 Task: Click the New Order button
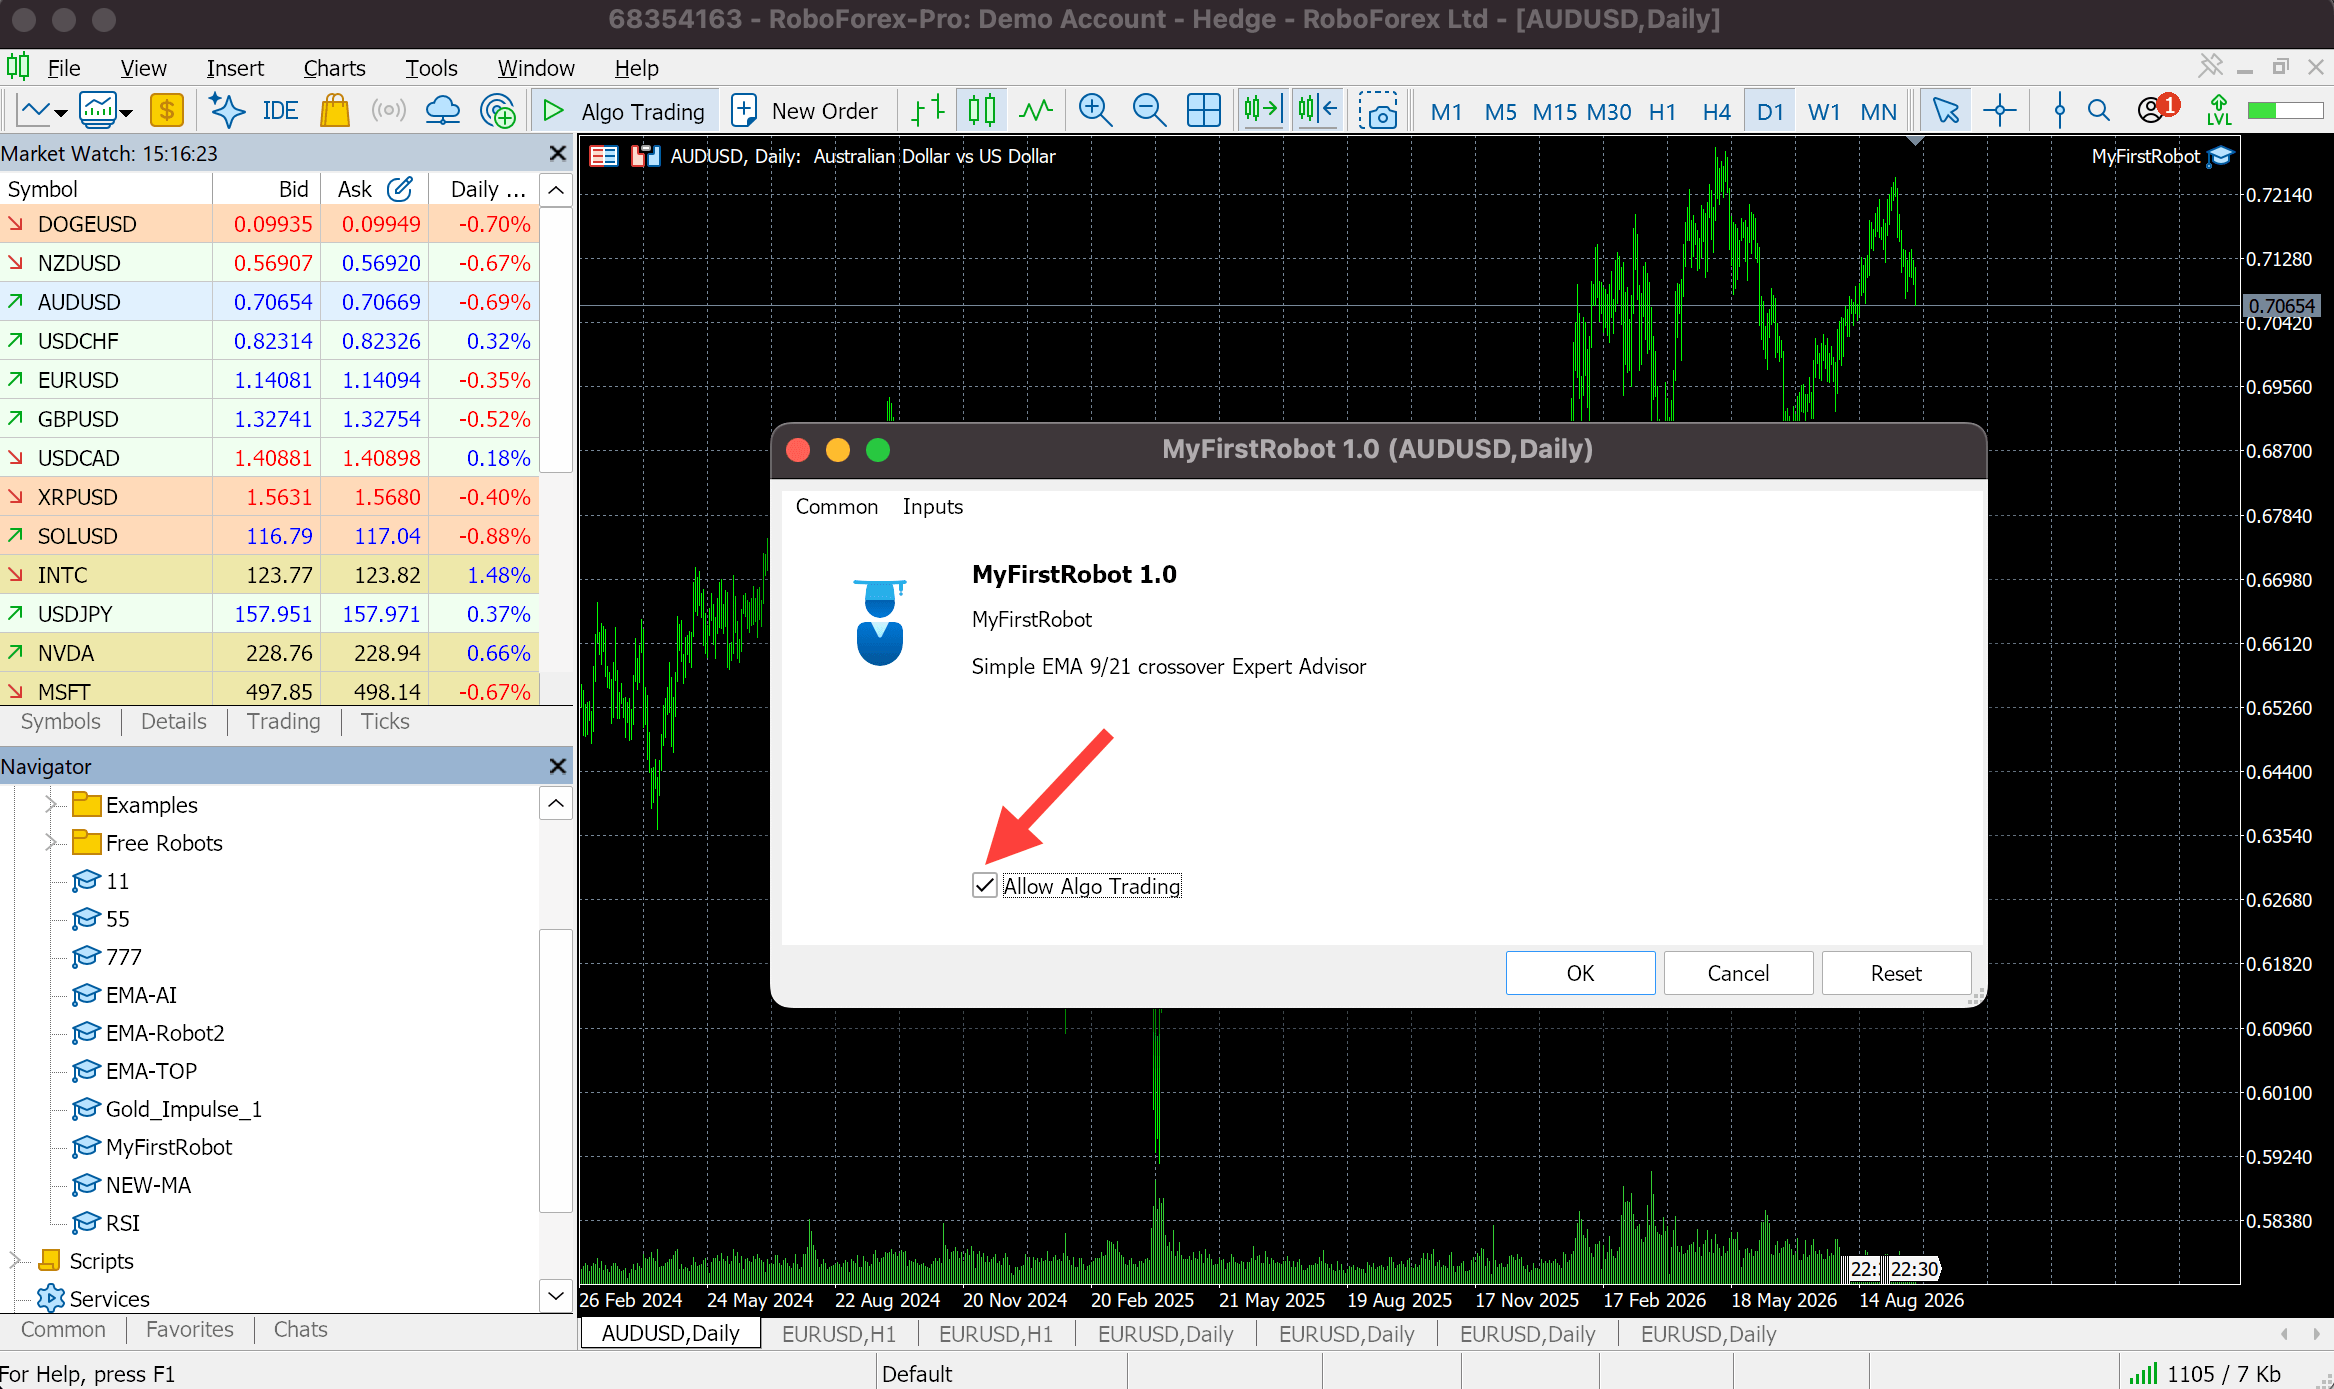tap(805, 111)
